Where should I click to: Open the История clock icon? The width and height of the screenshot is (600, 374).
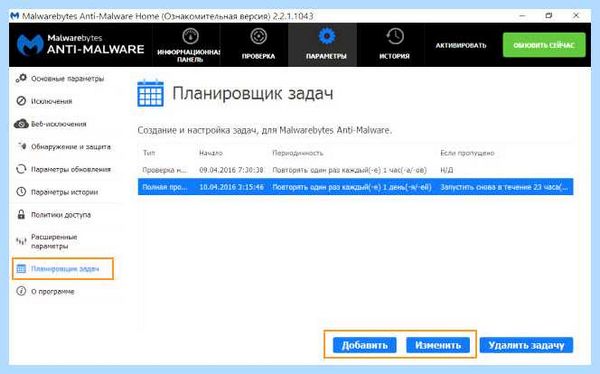tap(395, 36)
